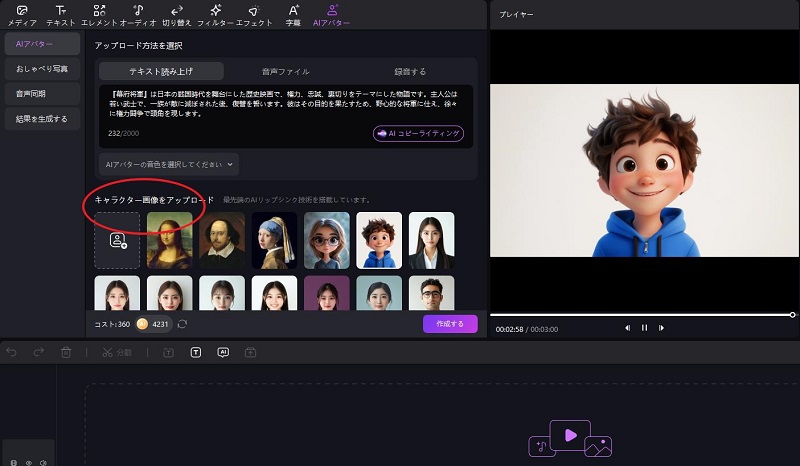800x466 pixels.
Task: Select the AIアバター sidebar item
Action: point(42,44)
